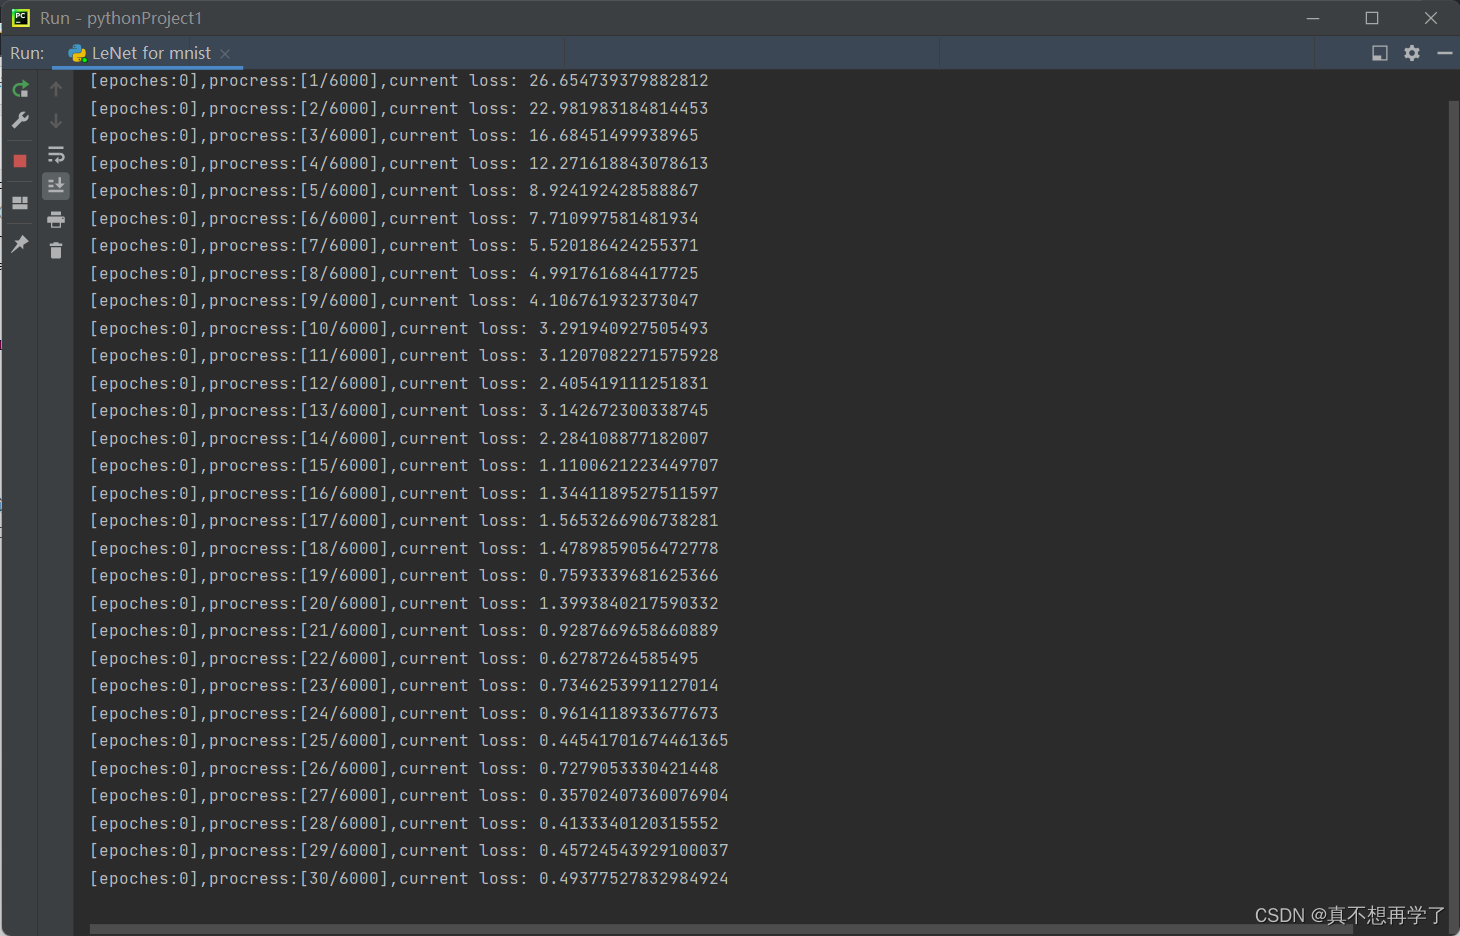Click the last line with 30/6000

coord(409,878)
